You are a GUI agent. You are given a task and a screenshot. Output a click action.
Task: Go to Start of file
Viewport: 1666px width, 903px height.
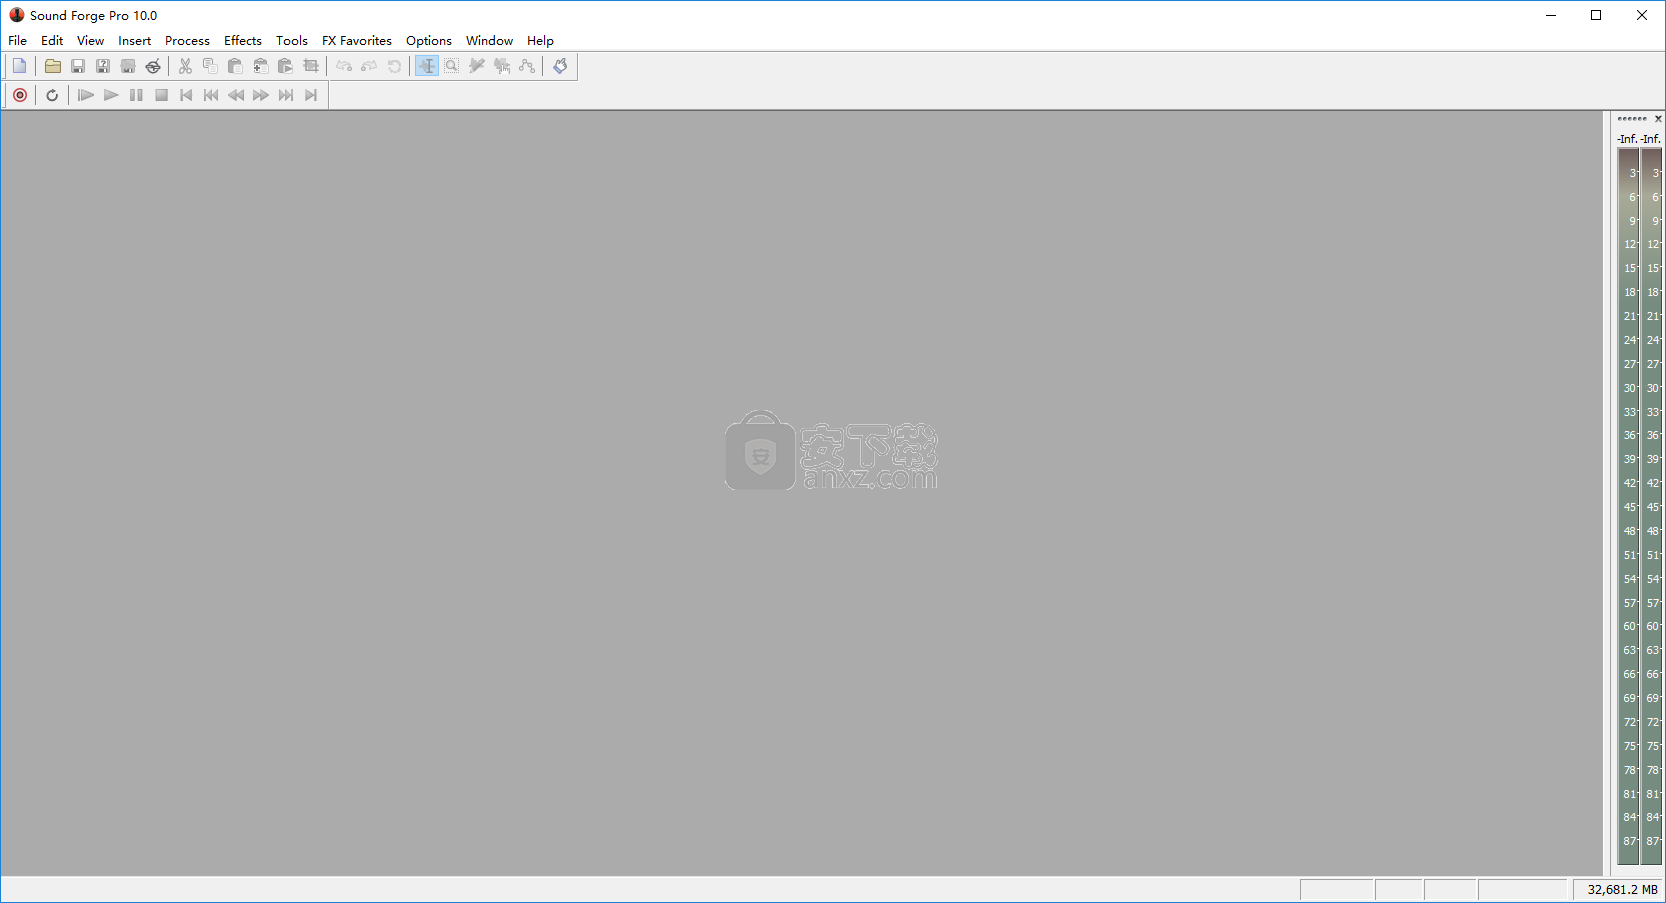click(186, 95)
